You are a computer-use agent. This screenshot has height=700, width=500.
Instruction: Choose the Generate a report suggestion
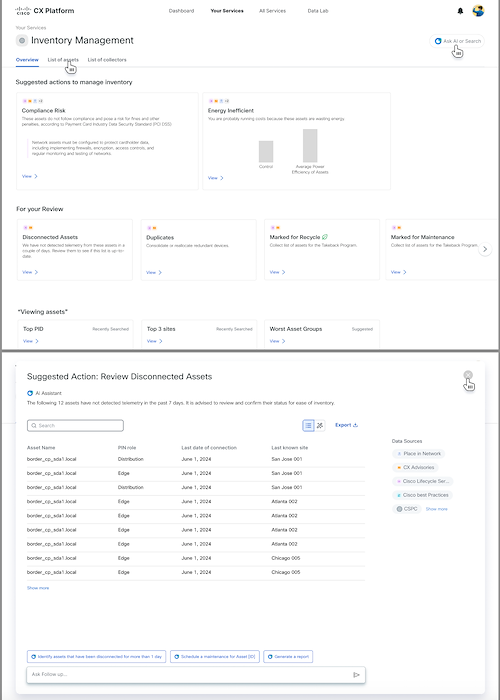pyautogui.click(x=288, y=657)
